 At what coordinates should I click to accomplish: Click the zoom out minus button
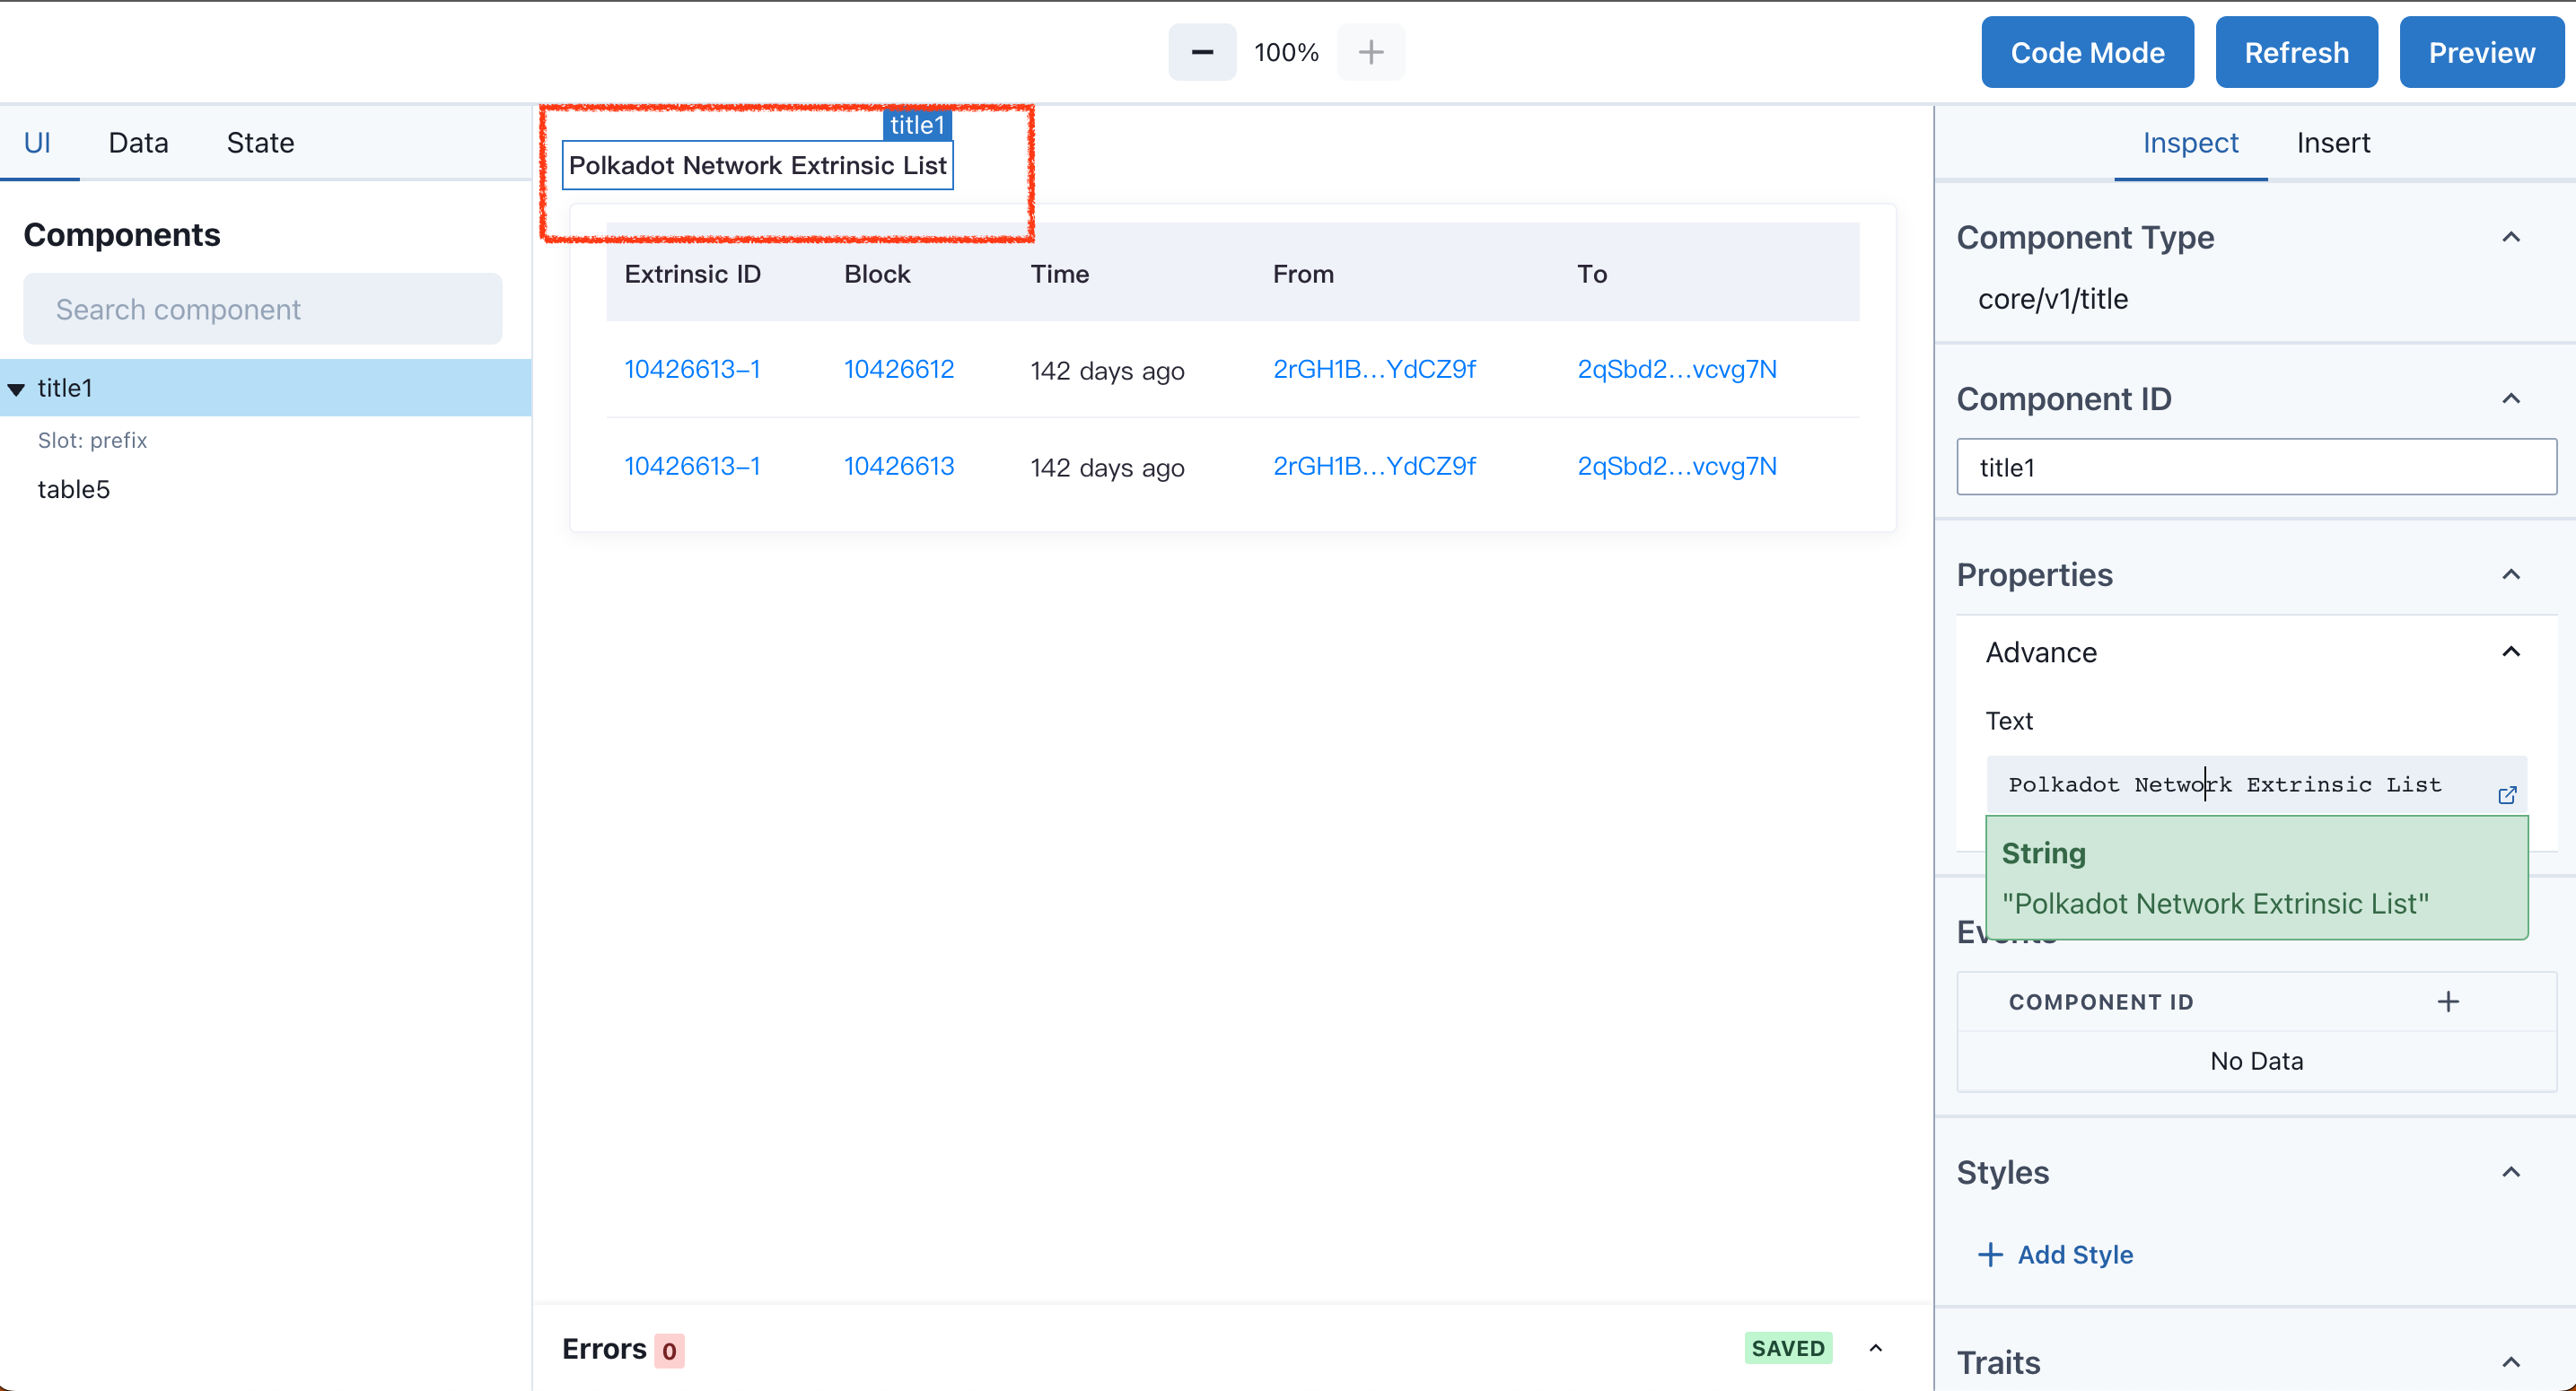coord(1202,52)
